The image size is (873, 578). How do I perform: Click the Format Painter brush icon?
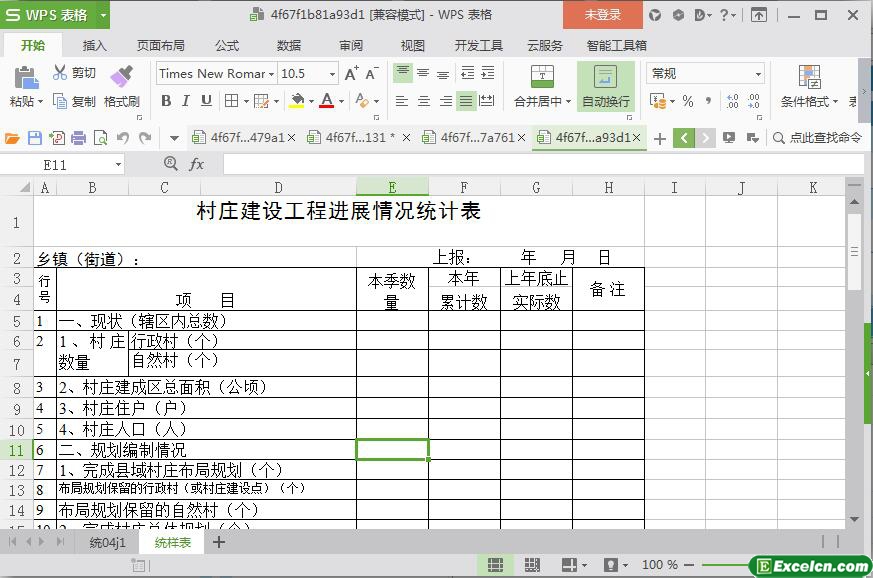click(x=121, y=75)
